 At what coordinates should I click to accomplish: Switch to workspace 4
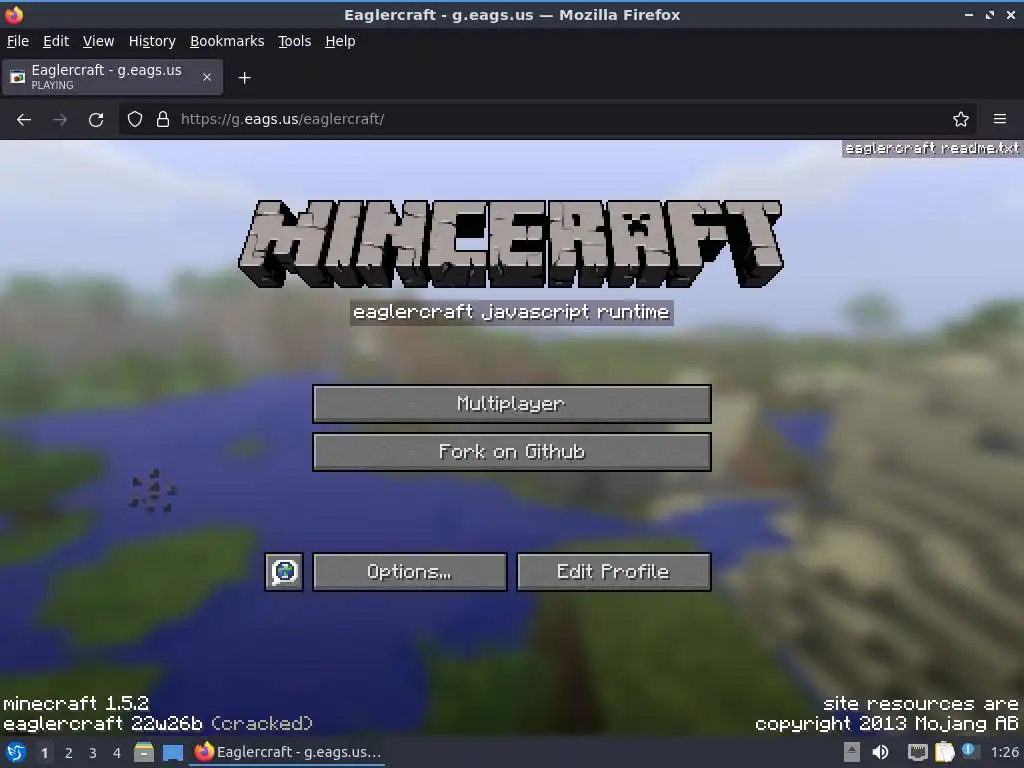pyautogui.click(x=117, y=753)
